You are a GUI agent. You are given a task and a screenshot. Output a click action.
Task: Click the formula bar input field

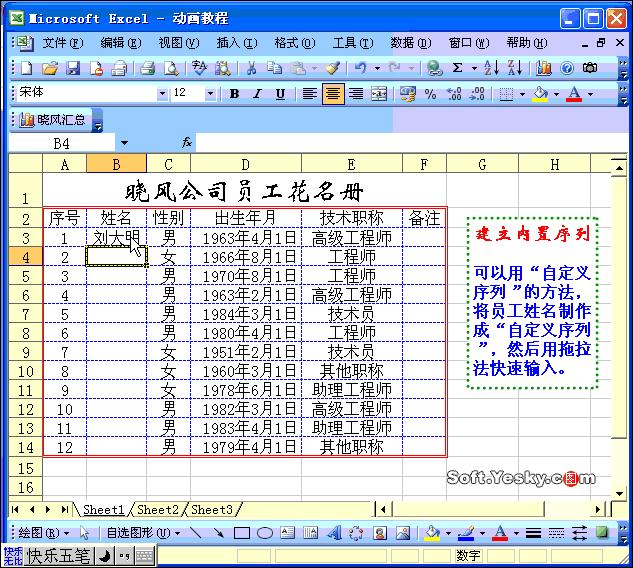point(413,143)
